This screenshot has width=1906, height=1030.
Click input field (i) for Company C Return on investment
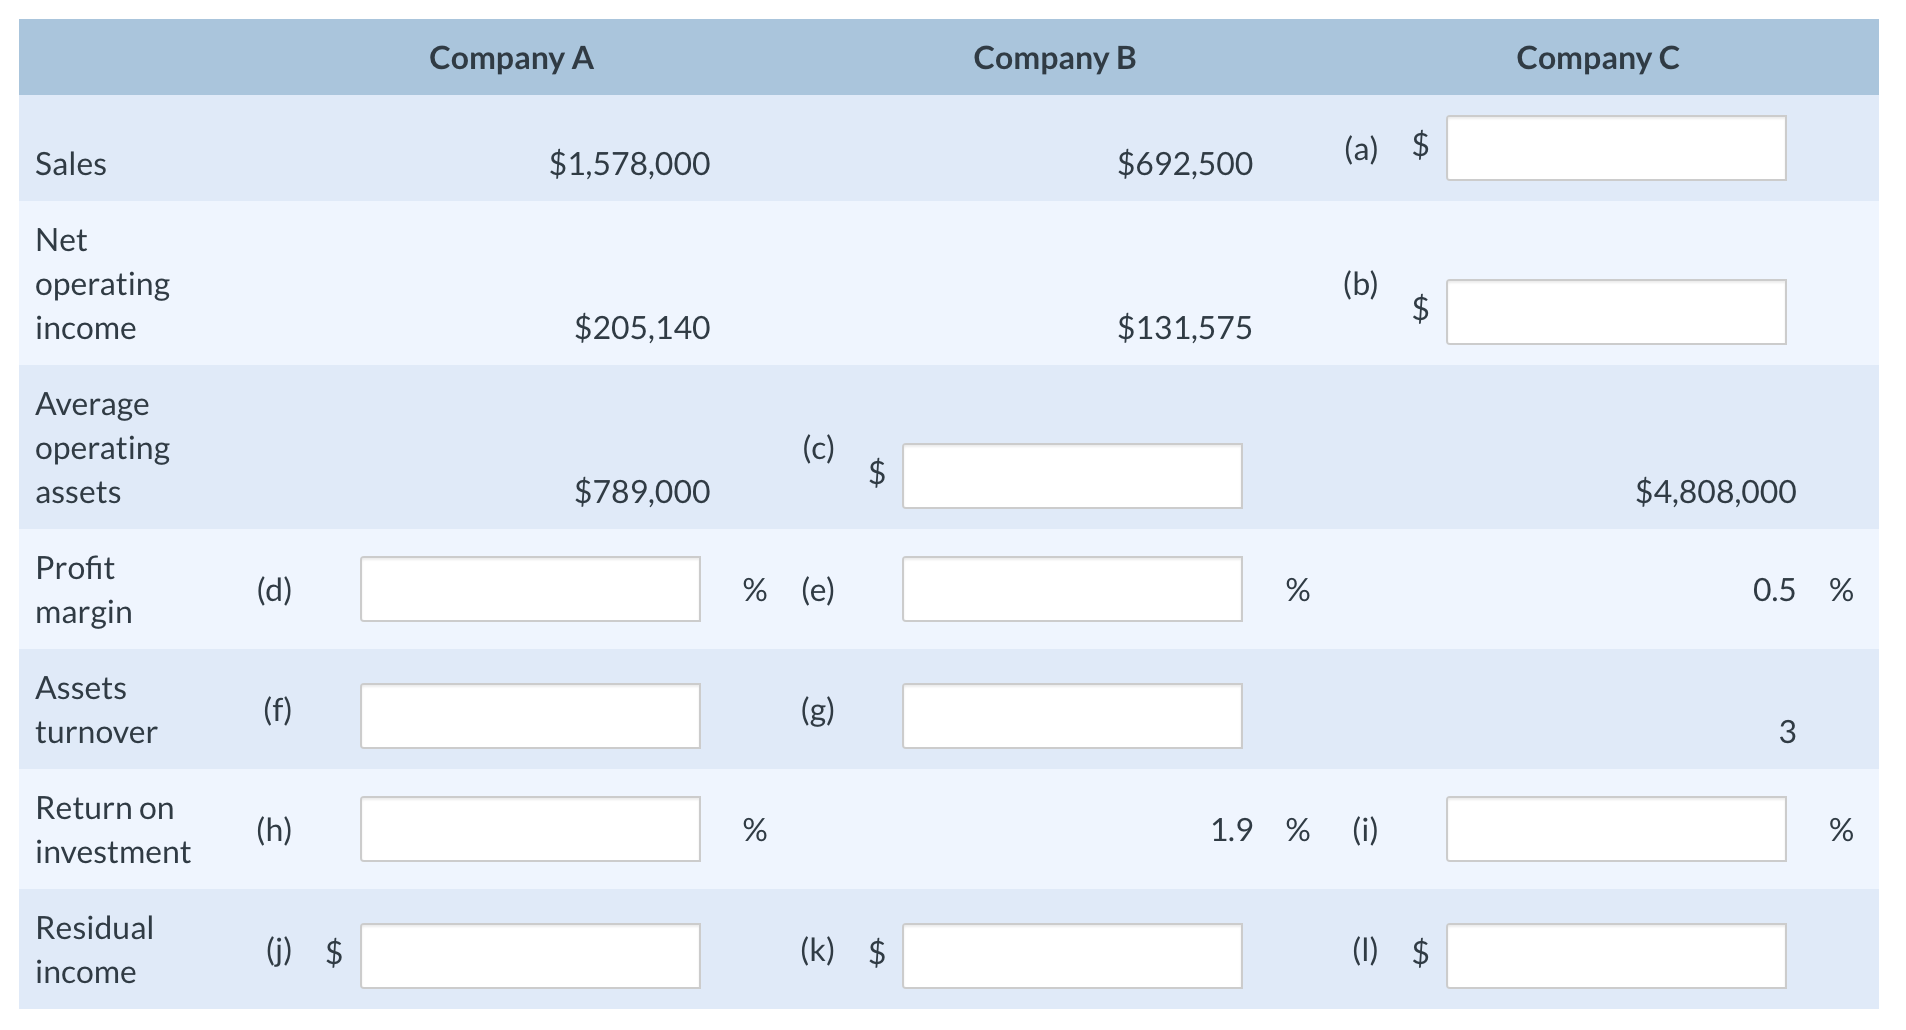point(1614,828)
